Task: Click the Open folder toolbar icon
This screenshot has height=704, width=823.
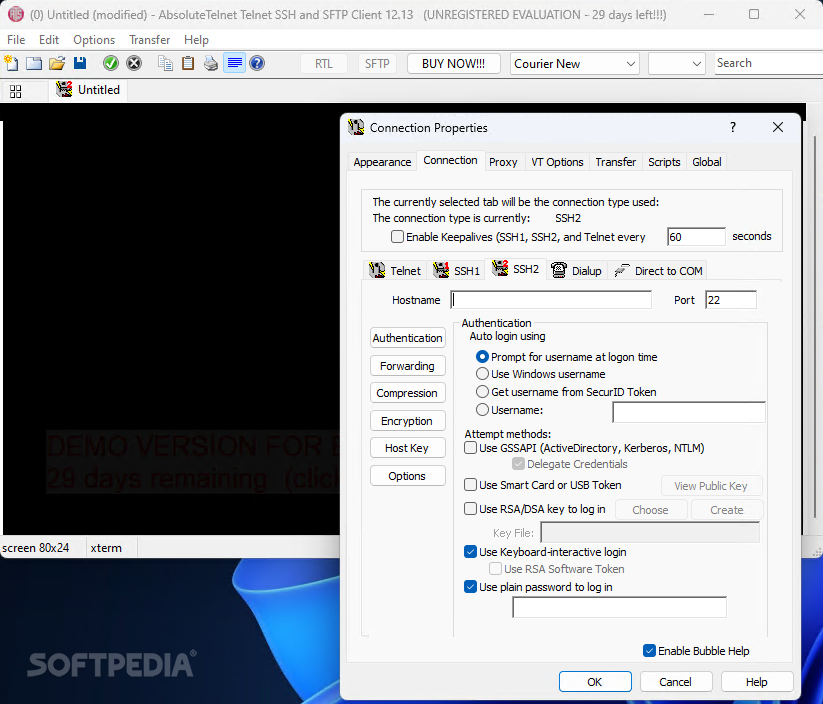Action: [x=57, y=64]
